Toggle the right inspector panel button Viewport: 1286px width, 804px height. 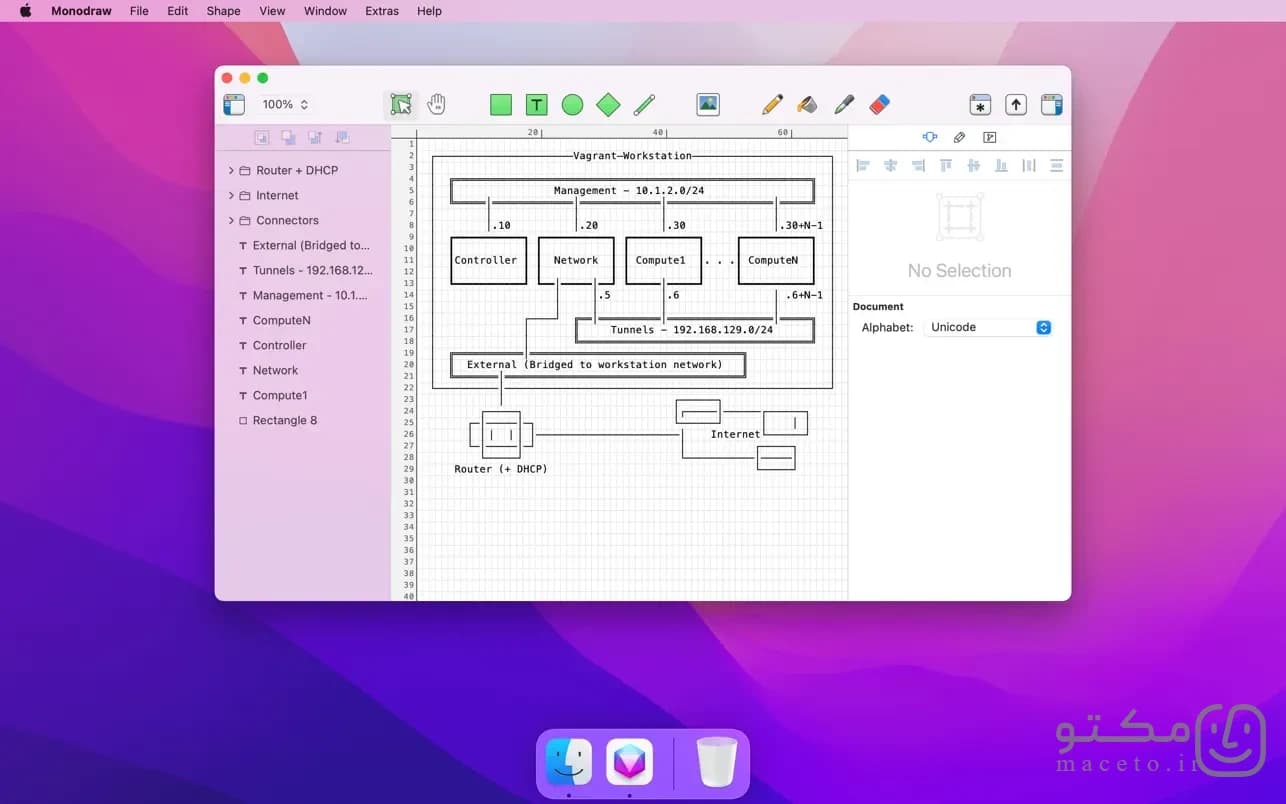coord(1051,104)
